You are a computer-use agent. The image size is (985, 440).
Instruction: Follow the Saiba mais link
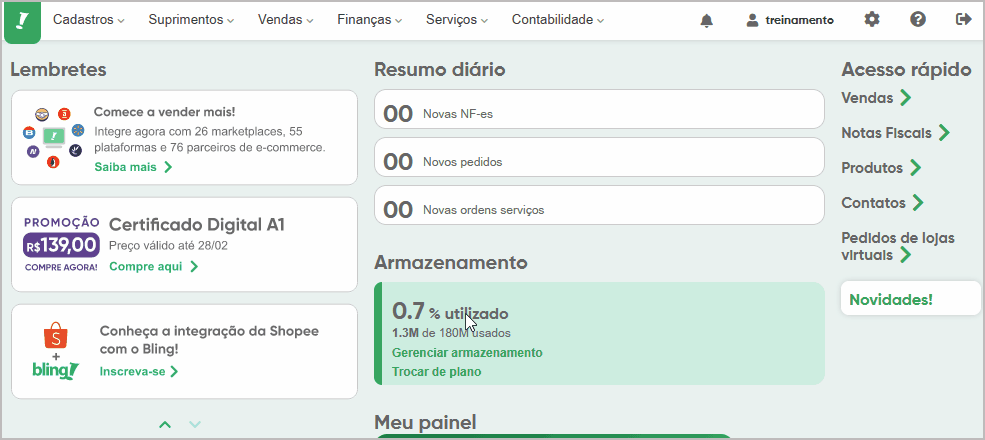[x=126, y=167]
